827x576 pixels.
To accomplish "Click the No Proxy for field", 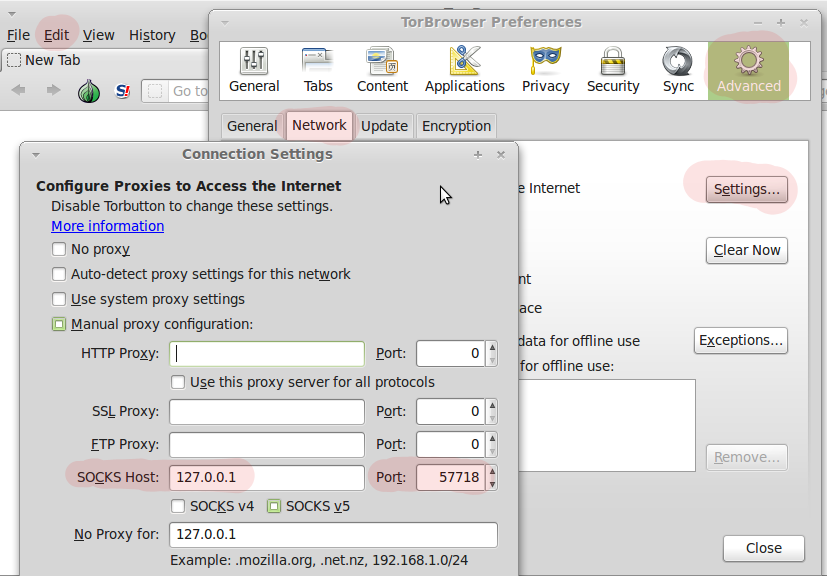I will point(333,535).
